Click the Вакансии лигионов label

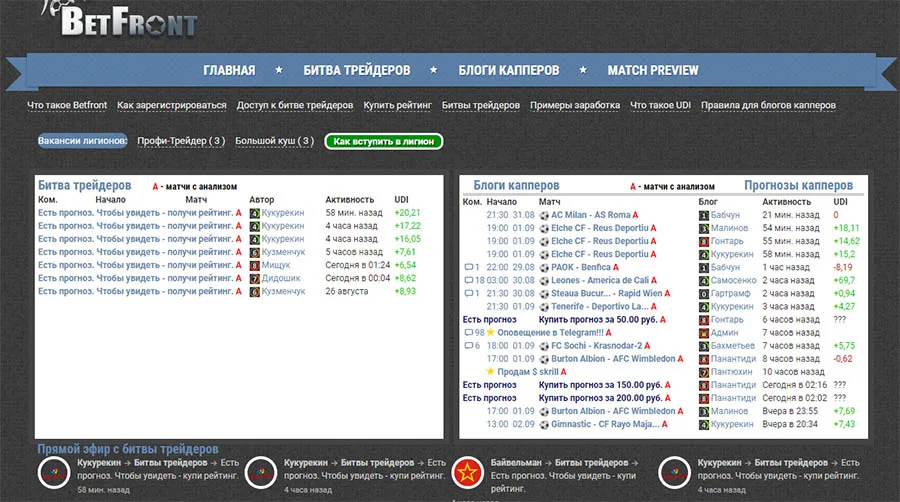point(83,141)
